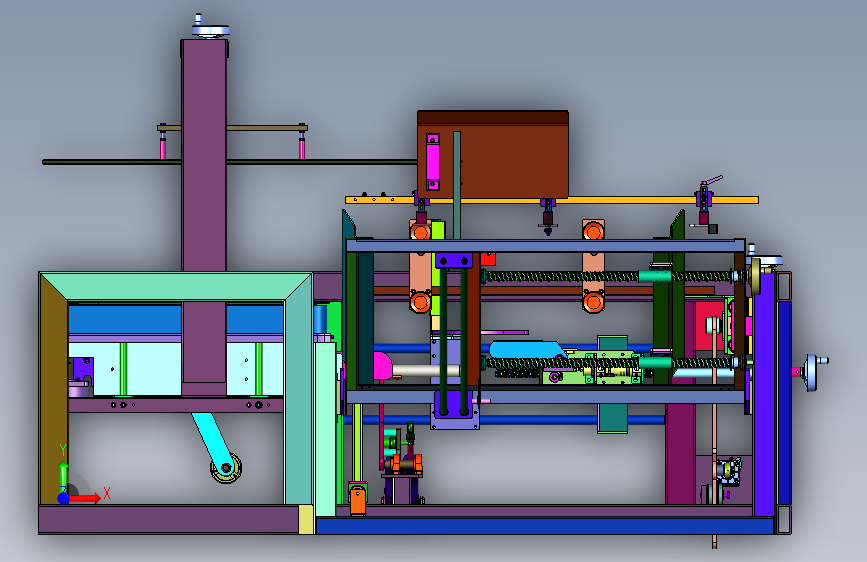
Task: Select the orange motor assembly at bottom center
Action: coord(404,464)
